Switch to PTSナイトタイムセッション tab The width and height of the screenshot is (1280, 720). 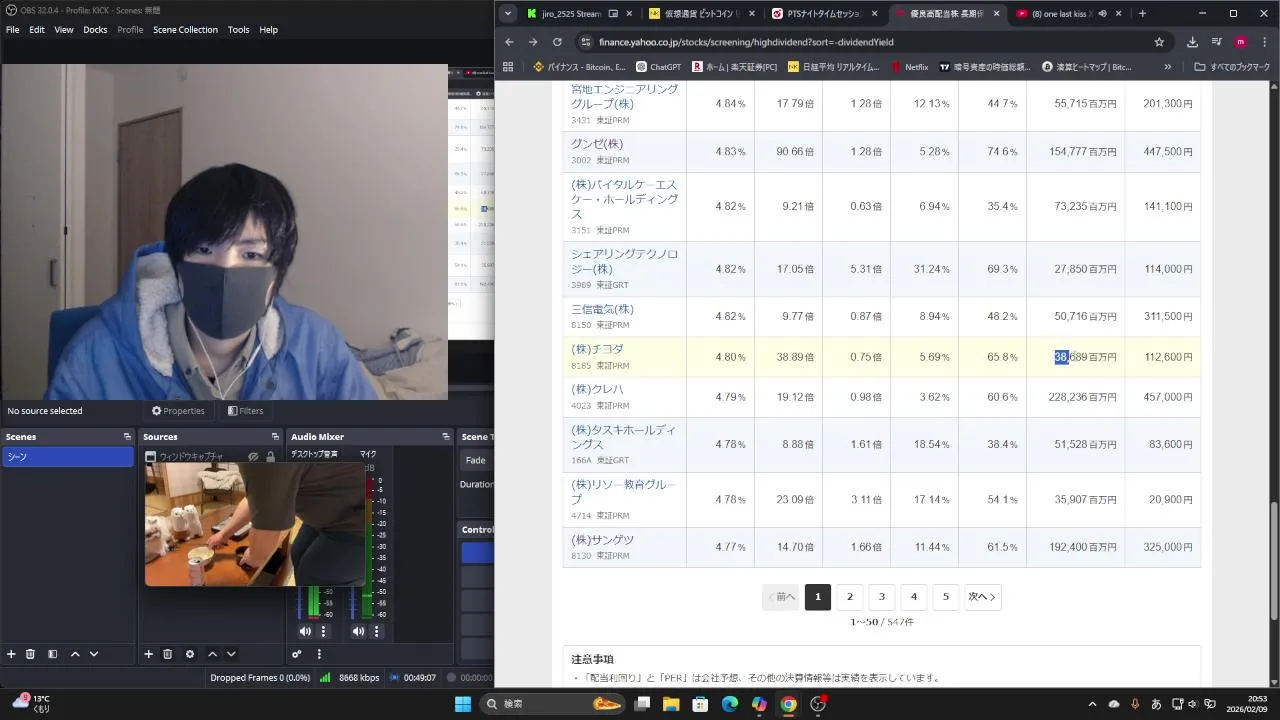(x=825, y=14)
